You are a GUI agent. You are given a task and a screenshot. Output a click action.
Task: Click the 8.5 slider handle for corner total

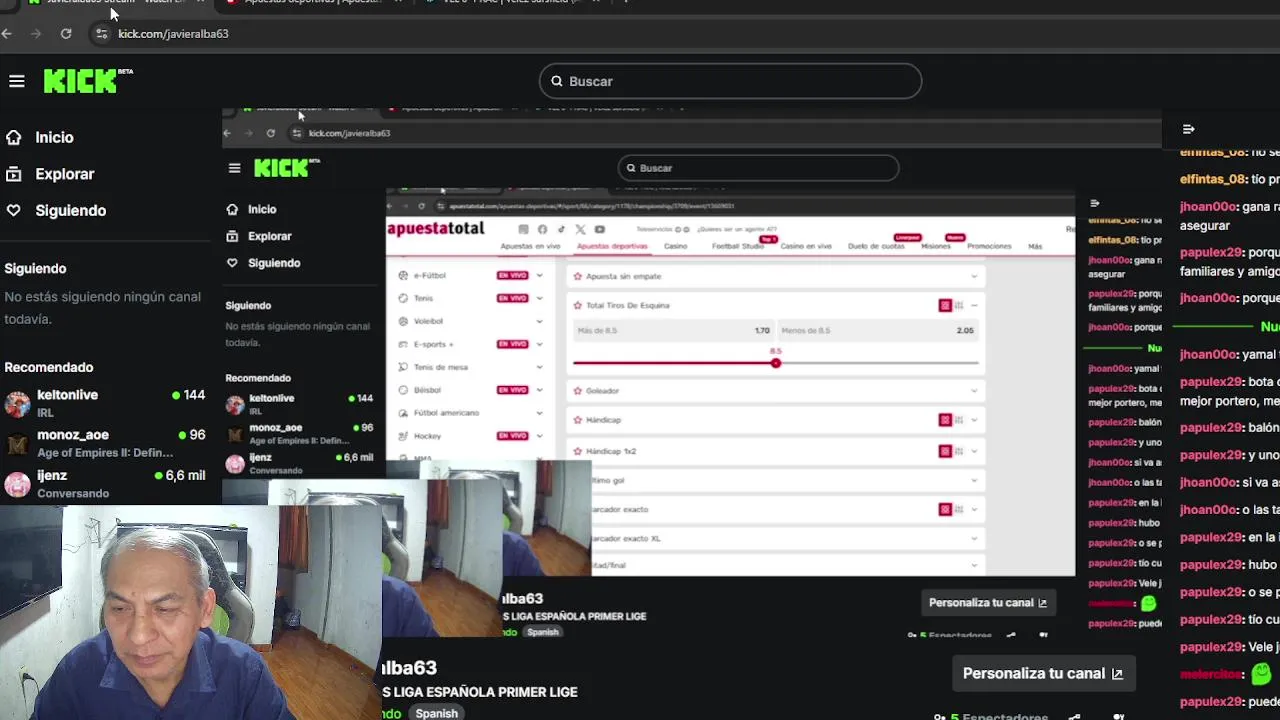[x=775, y=363]
